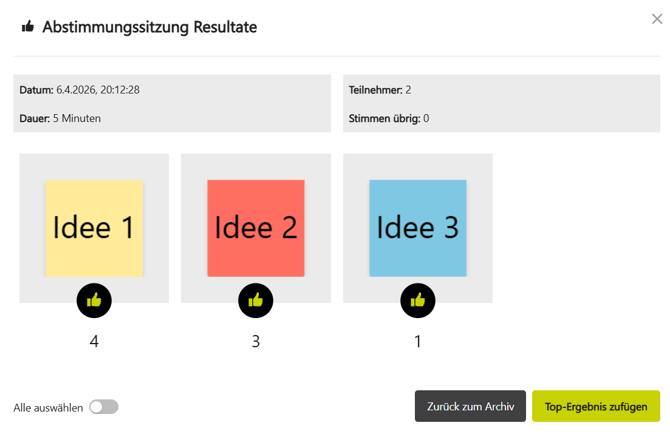
Task: Select the red Idee 2 sticky note
Action: pyautogui.click(x=256, y=228)
